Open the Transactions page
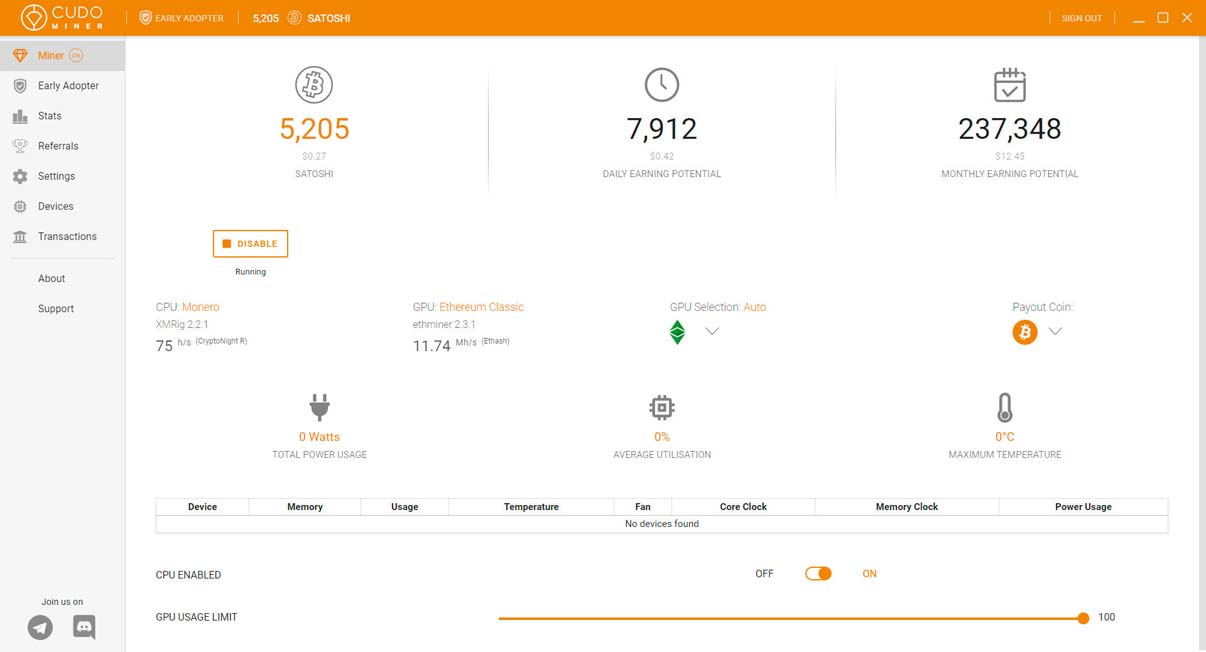This screenshot has width=1206, height=652. click(x=63, y=236)
